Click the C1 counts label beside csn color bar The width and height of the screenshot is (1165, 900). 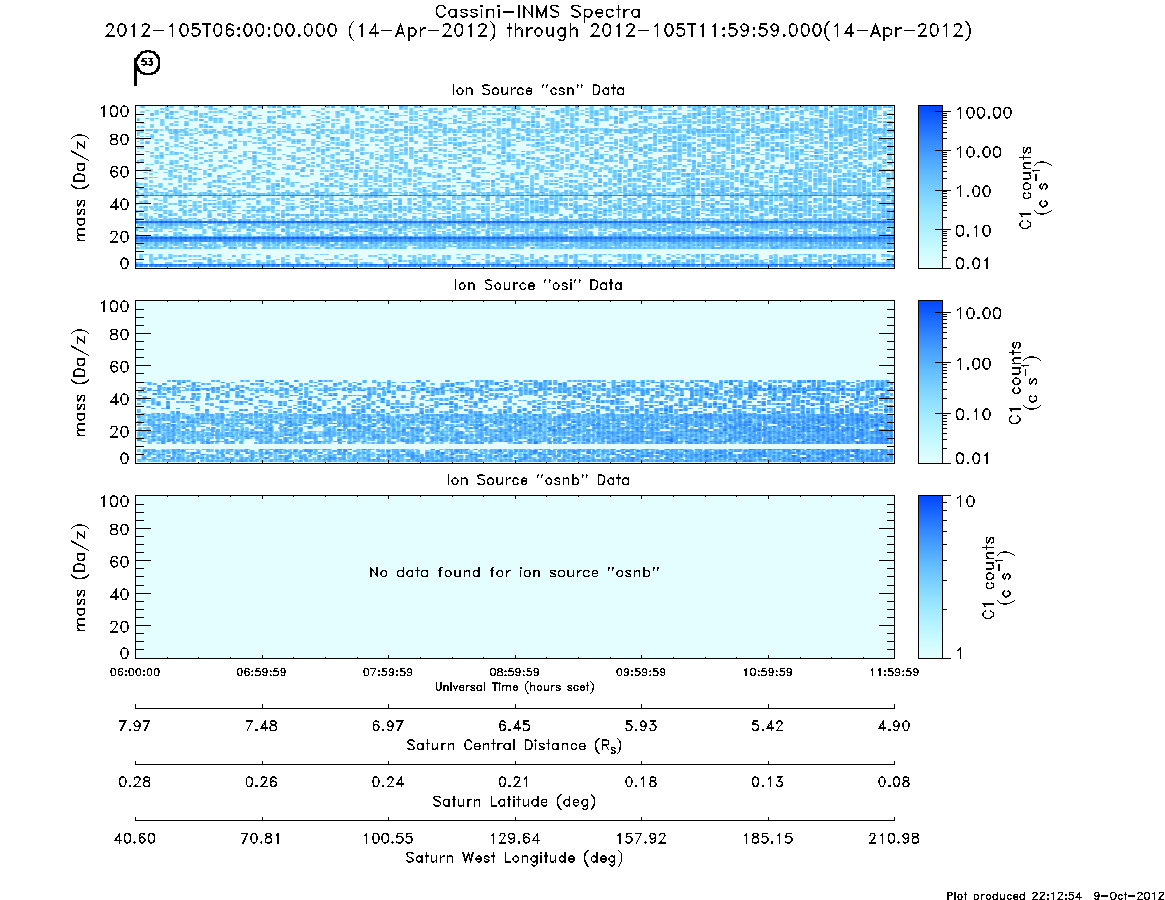tap(1034, 187)
